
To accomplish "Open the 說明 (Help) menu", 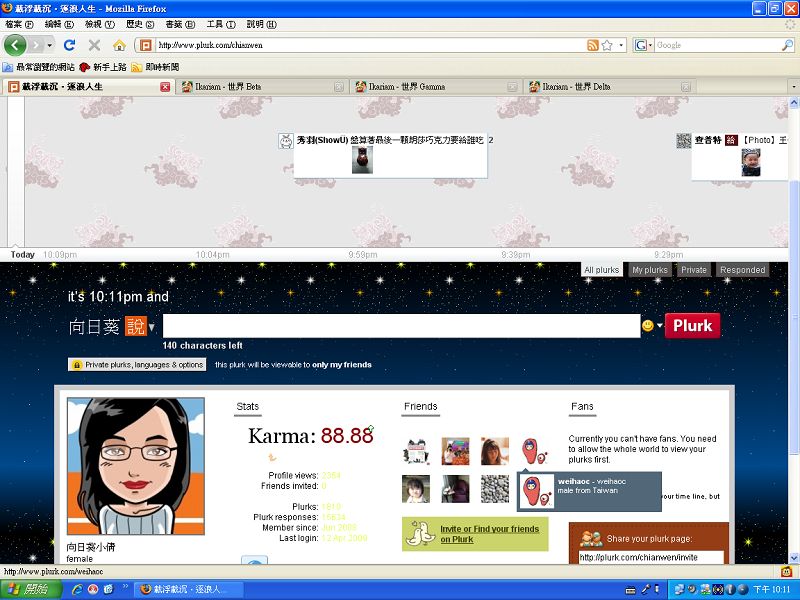I will [x=261, y=24].
